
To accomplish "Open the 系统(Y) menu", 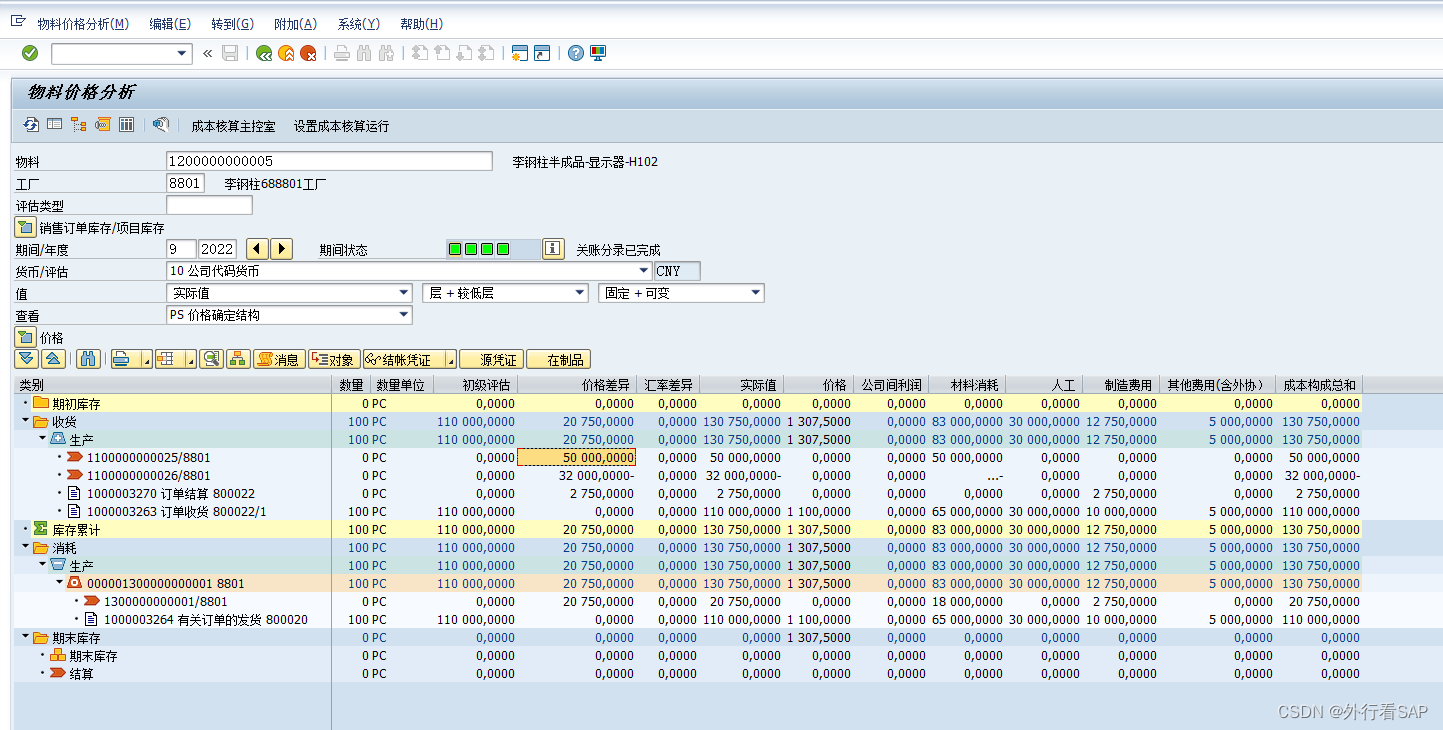I will [x=358, y=23].
